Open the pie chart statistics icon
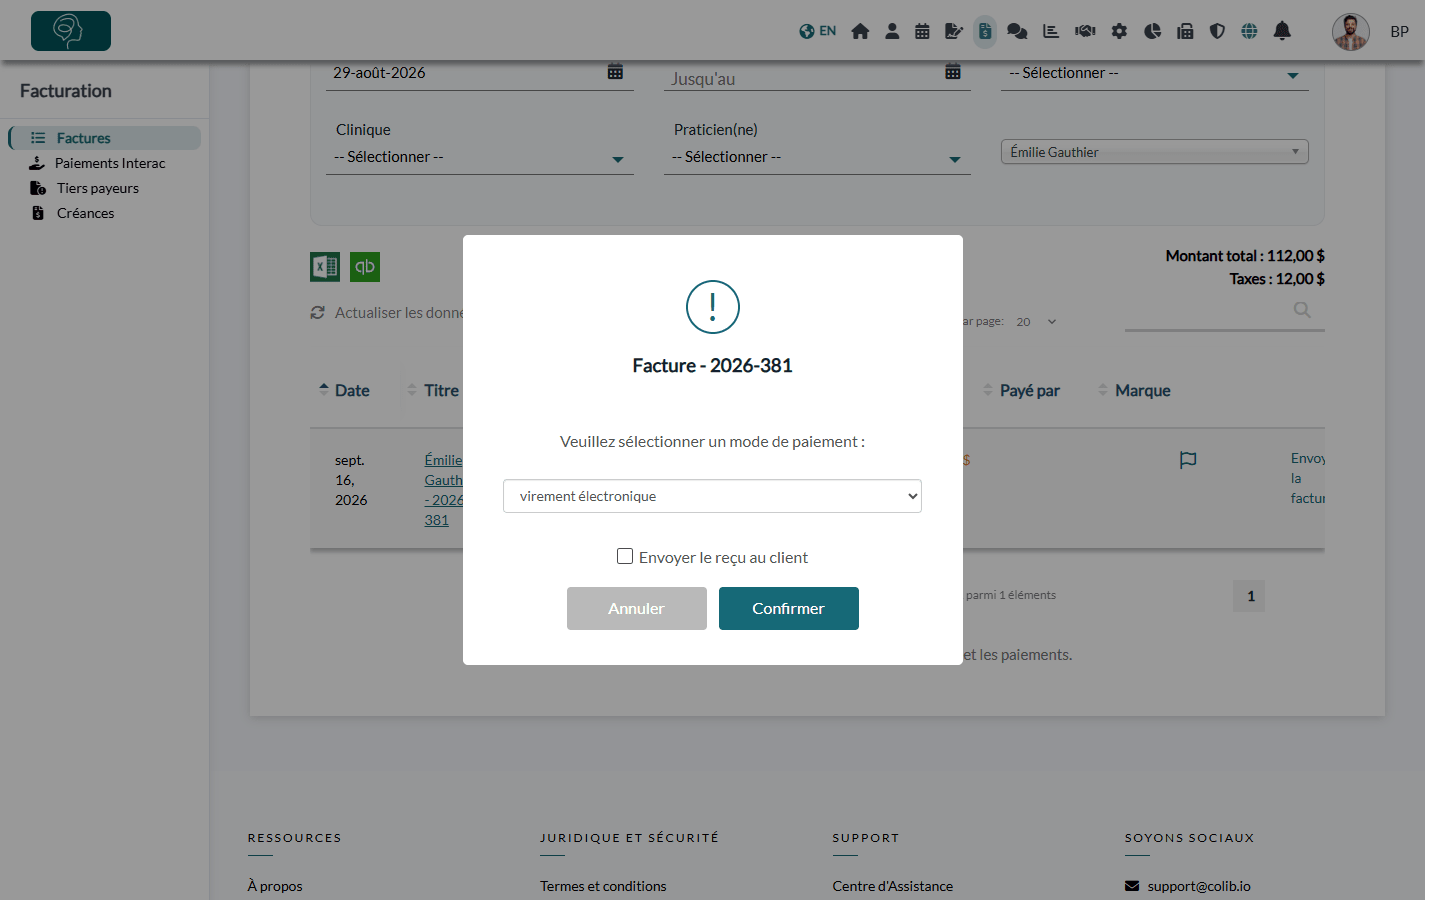 coord(1152,31)
